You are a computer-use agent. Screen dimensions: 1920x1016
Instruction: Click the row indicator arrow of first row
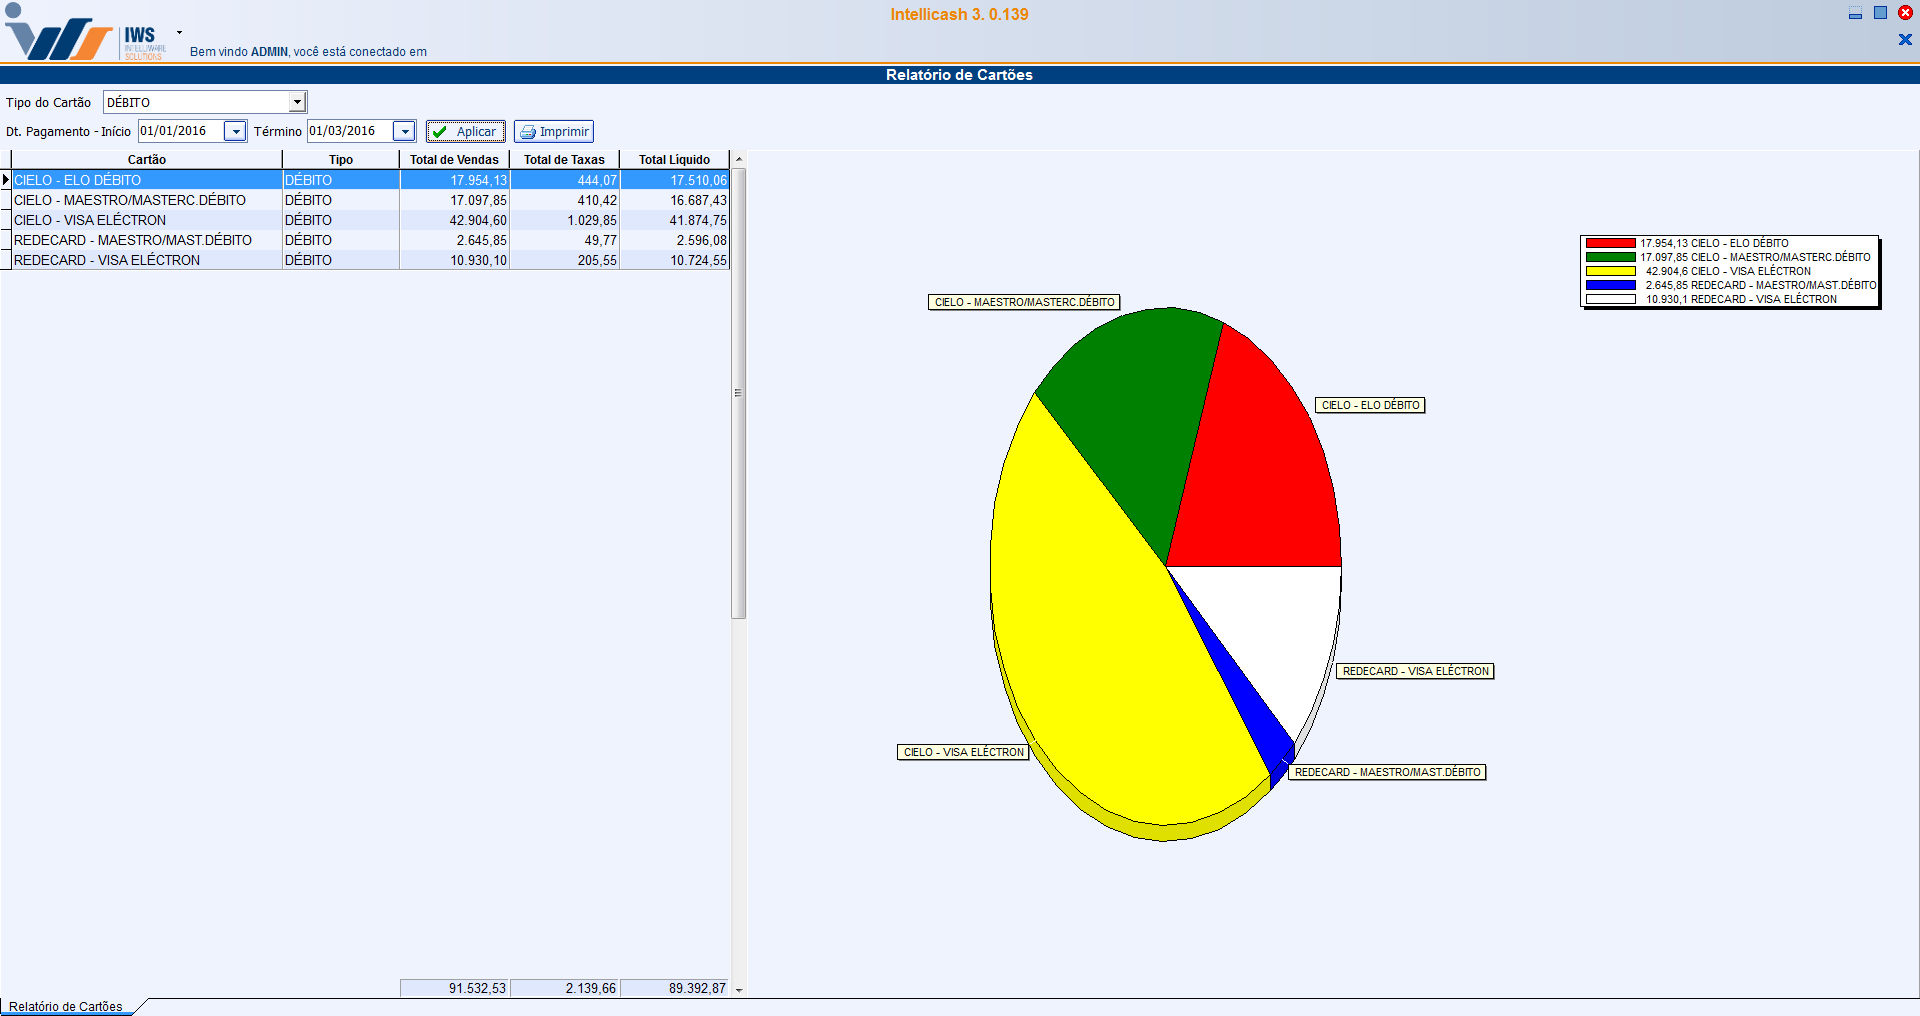pos(6,180)
